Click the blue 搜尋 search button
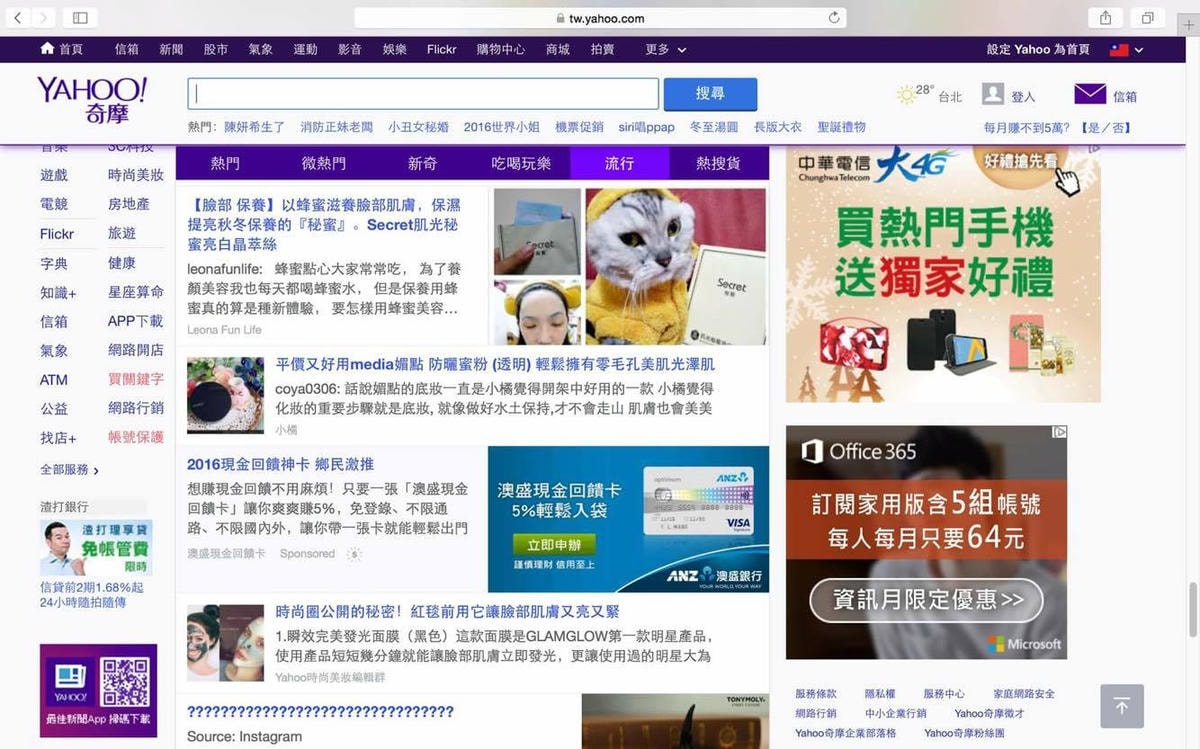The image size is (1200, 749). pyautogui.click(x=710, y=94)
